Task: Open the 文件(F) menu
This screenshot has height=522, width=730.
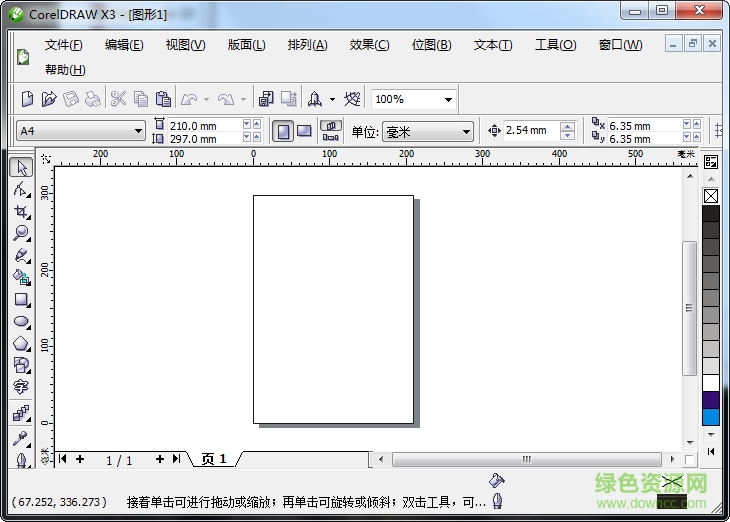Action: point(64,45)
